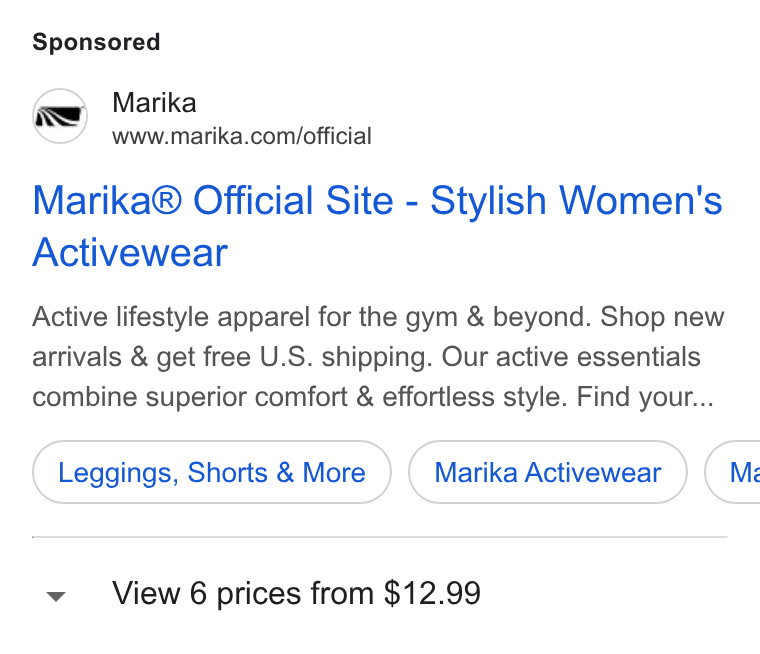Click "Shop new" in the description

pos(662,318)
